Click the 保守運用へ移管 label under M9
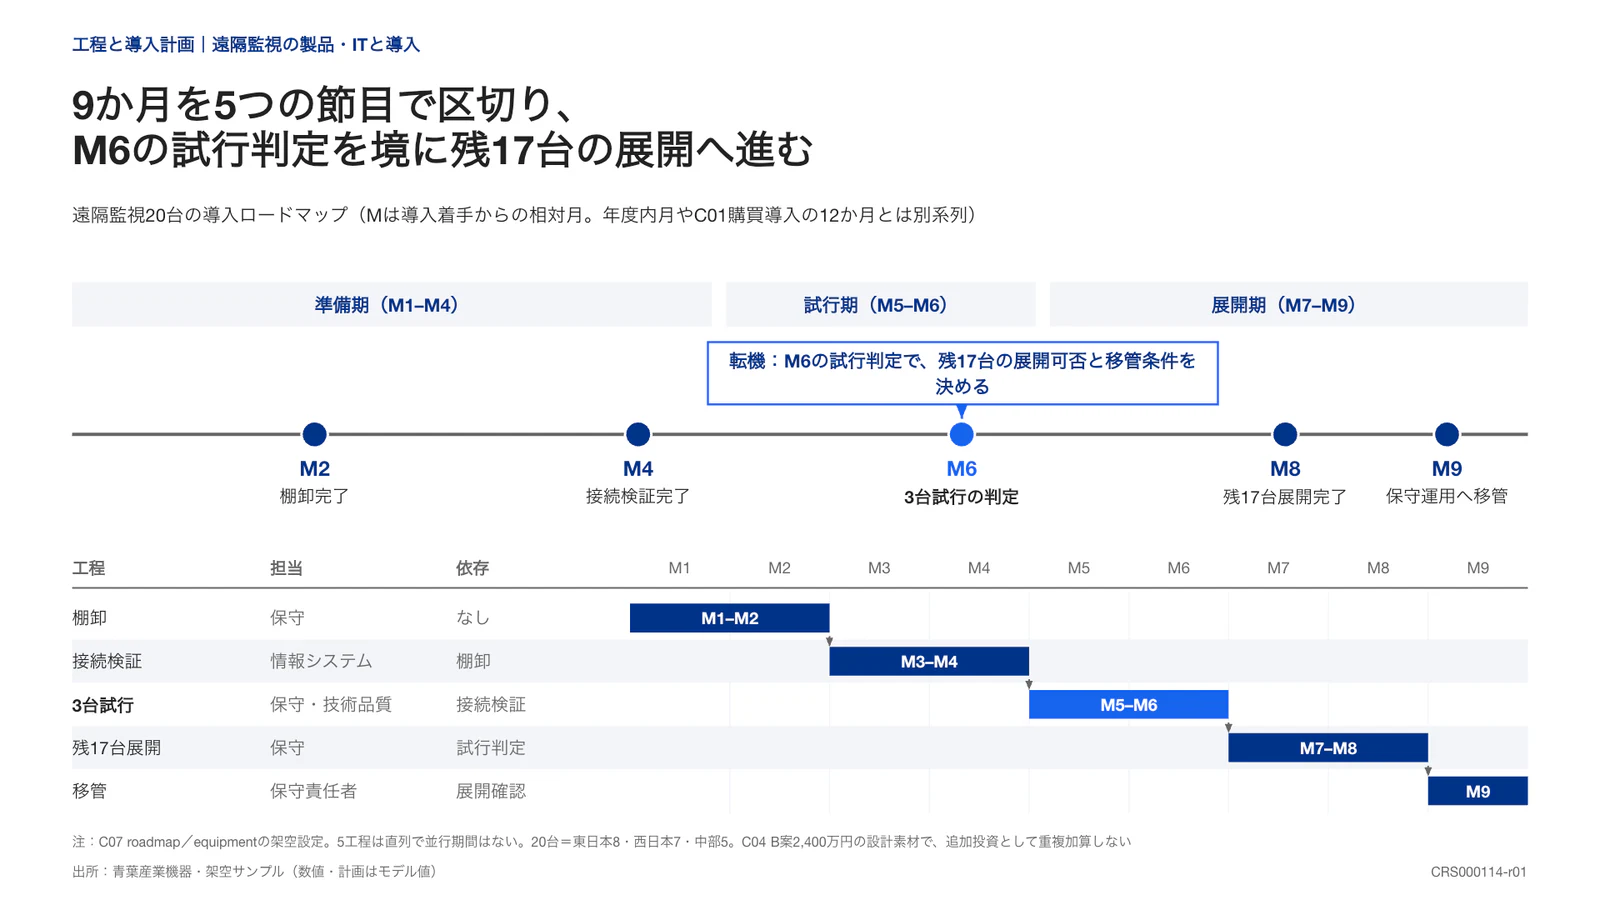 [1446, 496]
